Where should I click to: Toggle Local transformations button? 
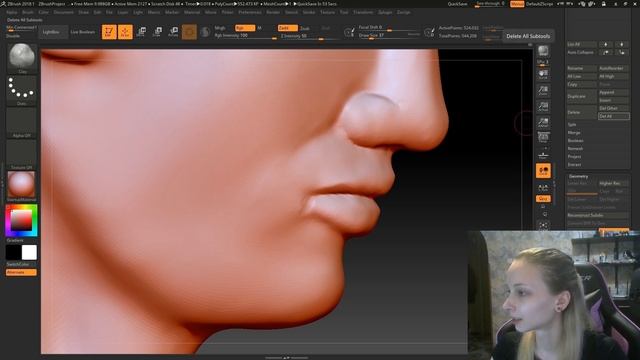coord(543,171)
